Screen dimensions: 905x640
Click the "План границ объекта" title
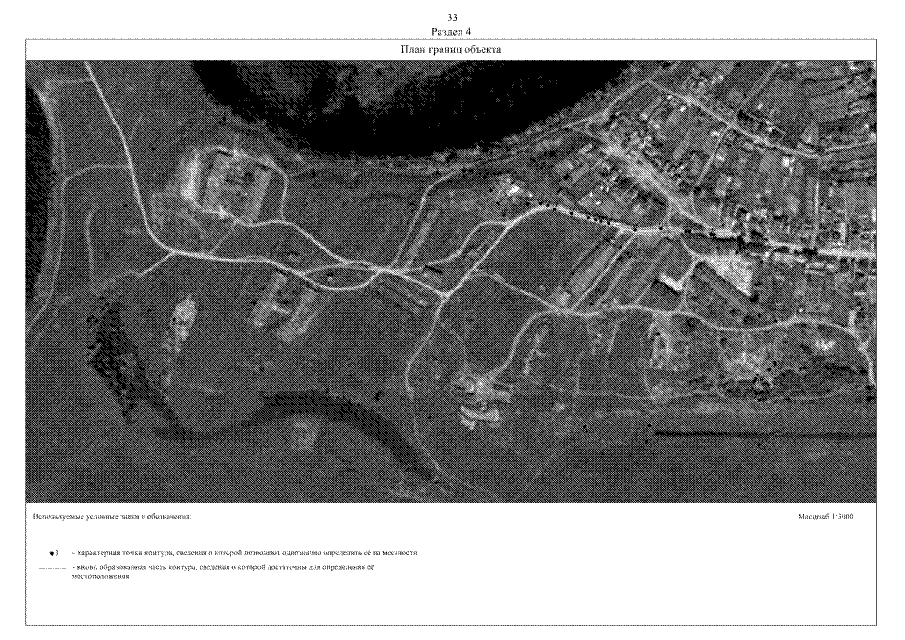pos(452,48)
